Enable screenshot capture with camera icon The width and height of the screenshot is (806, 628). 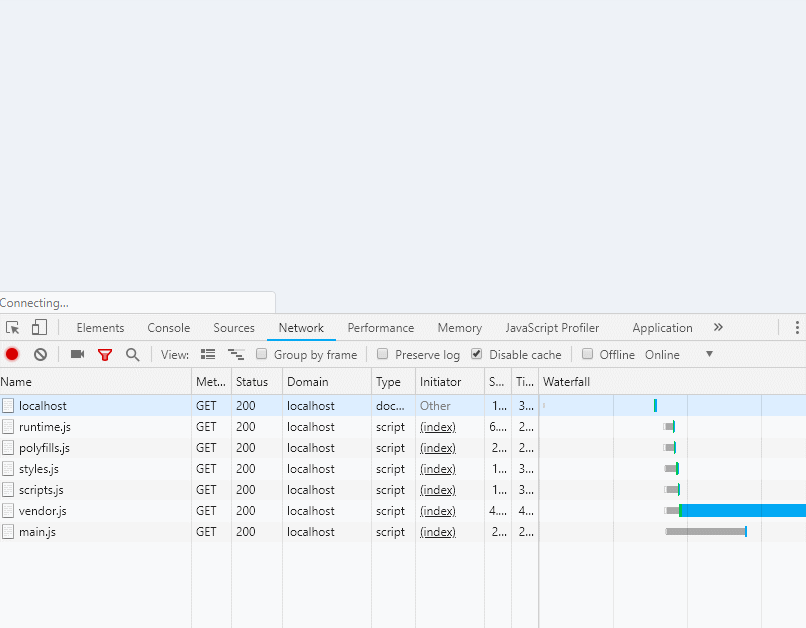click(x=77, y=354)
